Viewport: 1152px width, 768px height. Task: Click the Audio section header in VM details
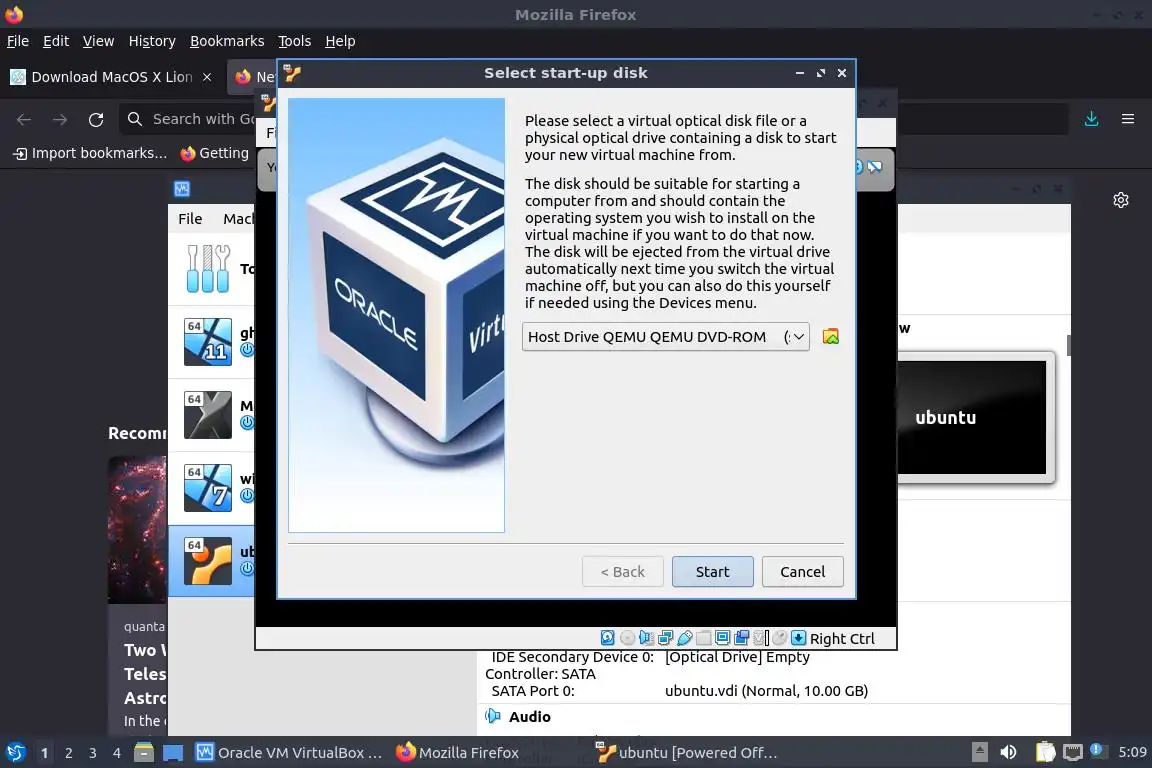[x=529, y=717]
